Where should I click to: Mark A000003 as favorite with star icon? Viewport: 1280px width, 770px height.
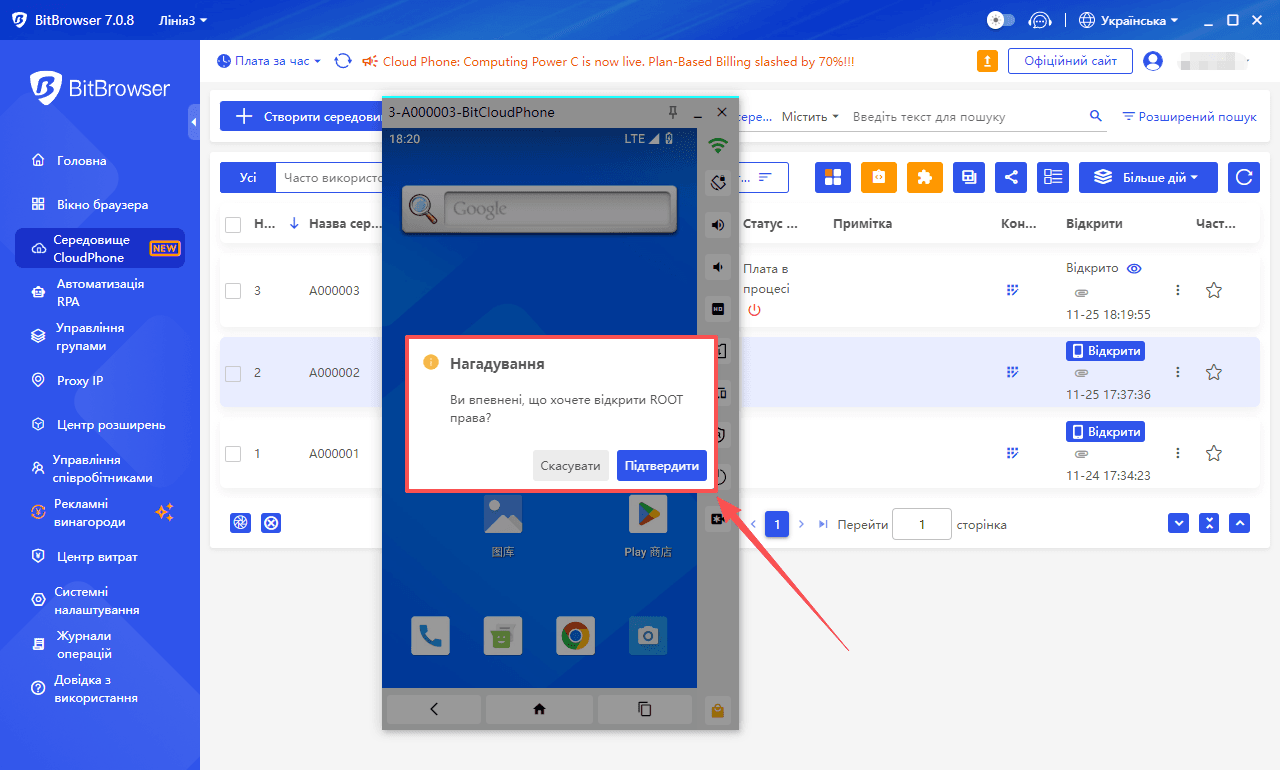click(1214, 290)
